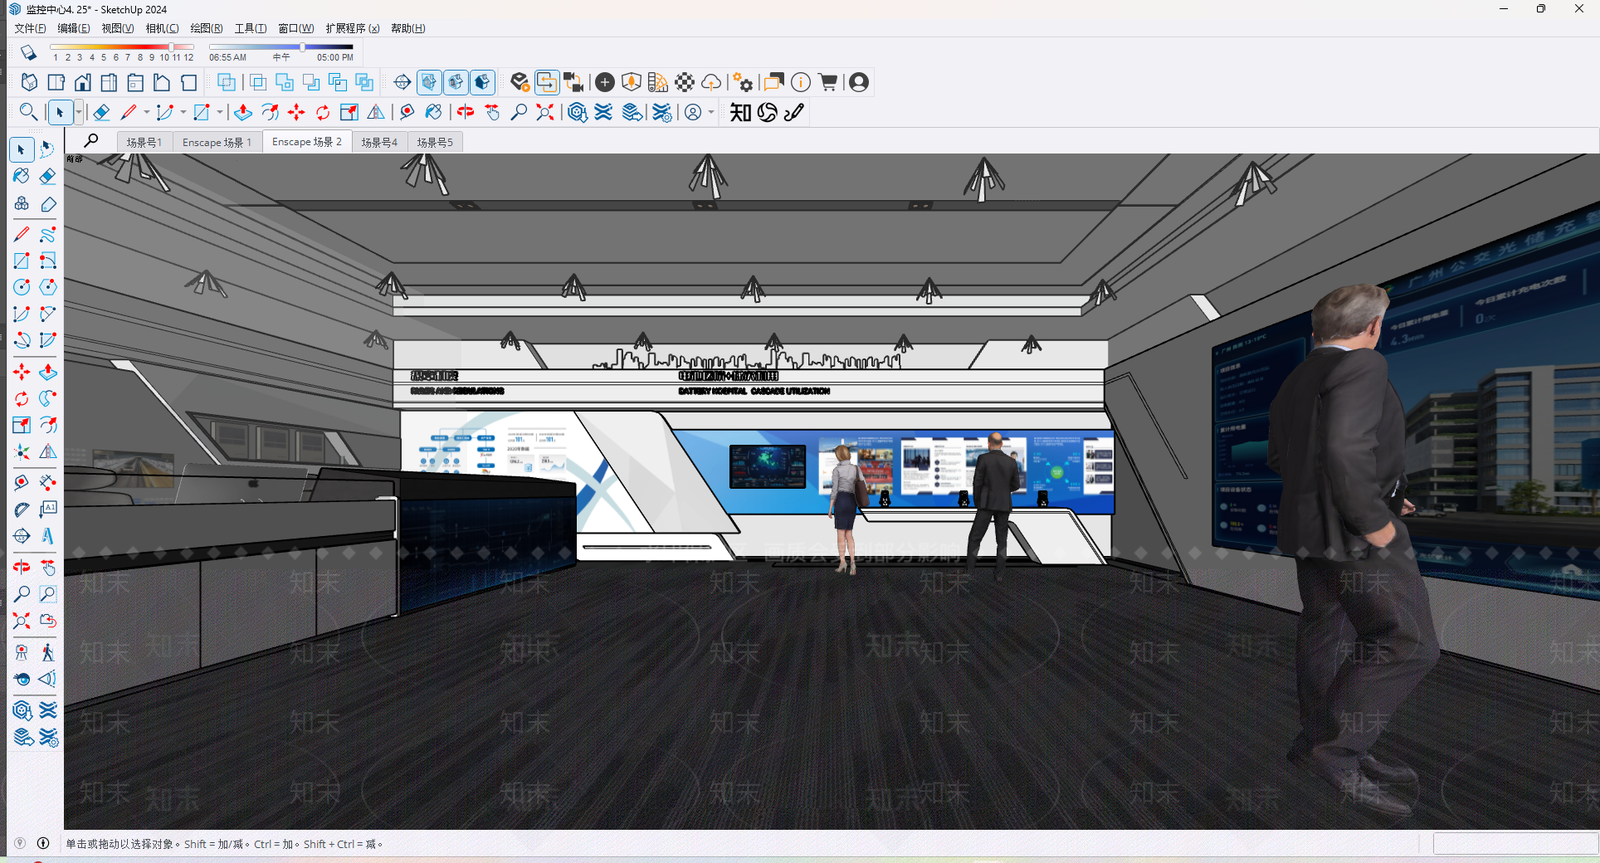The height and width of the screenshot is (863, 1600).
Task: Activate the Walk tool in left toolbar
Action: pyautogui.click(x=47, y=653)
